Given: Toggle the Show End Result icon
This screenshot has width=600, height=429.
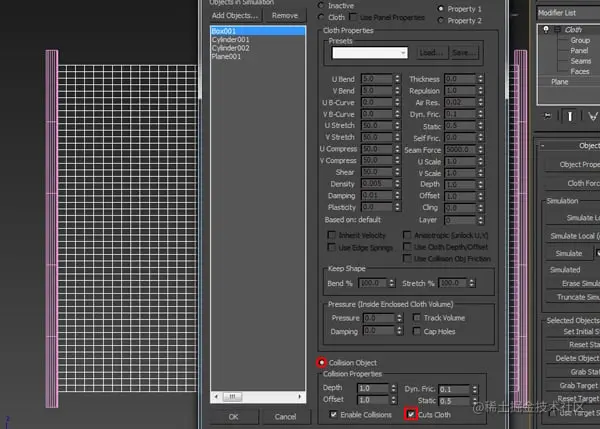Looking at the screenshot, I should pos(569,116).
